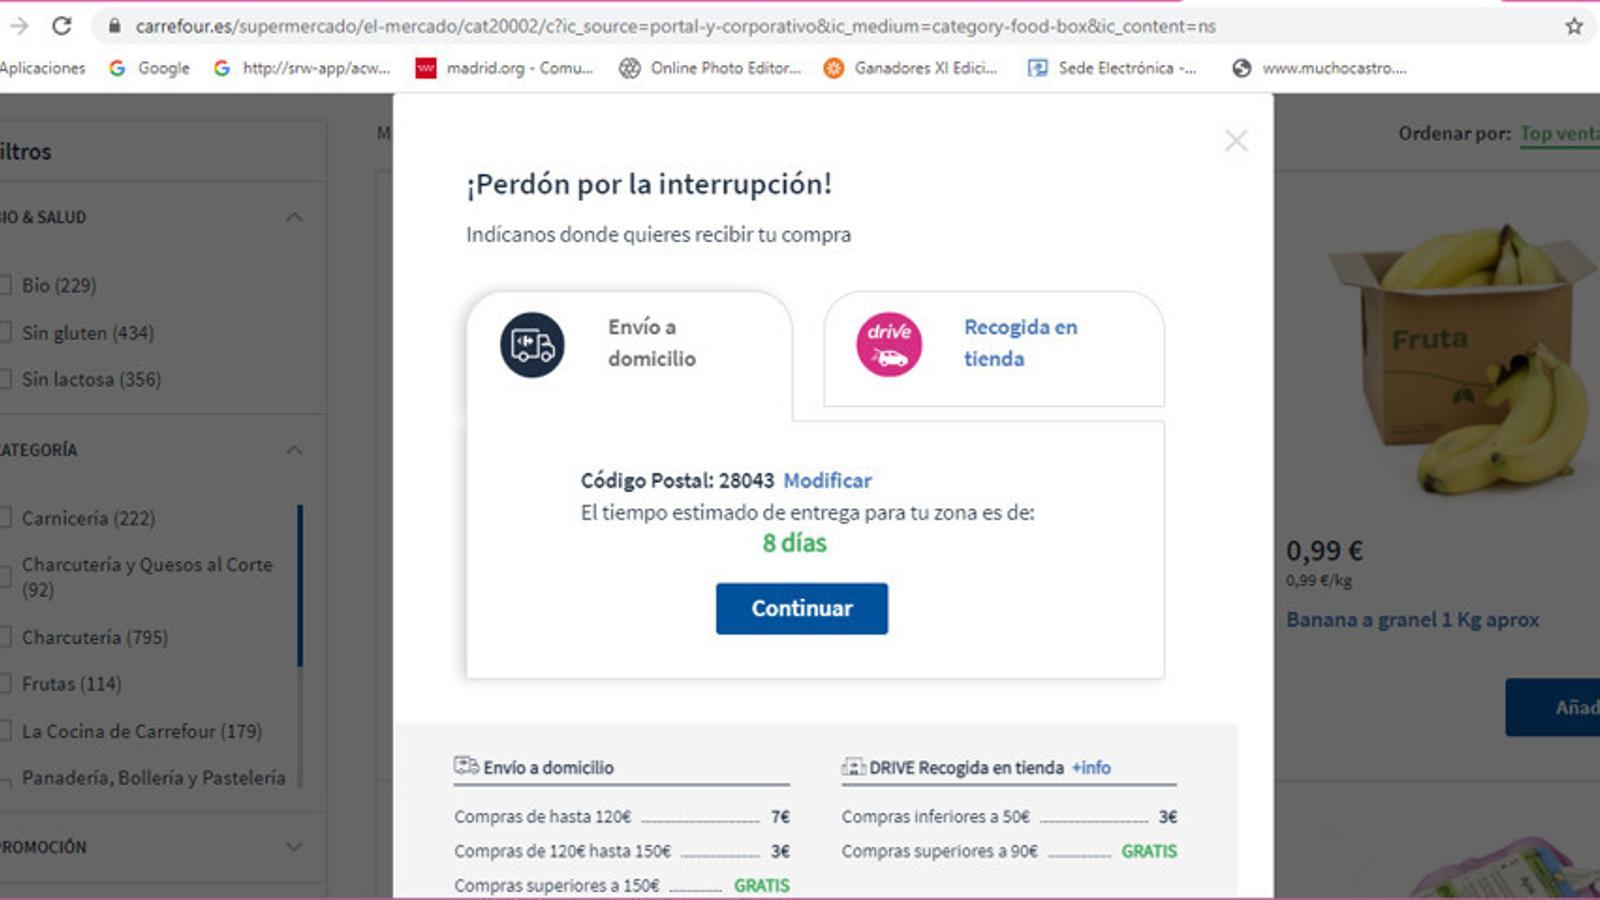Open the madrid.org bookmark
This screenshot has height=900, width=1600.
pyautogui.click(x=505, y=68)
